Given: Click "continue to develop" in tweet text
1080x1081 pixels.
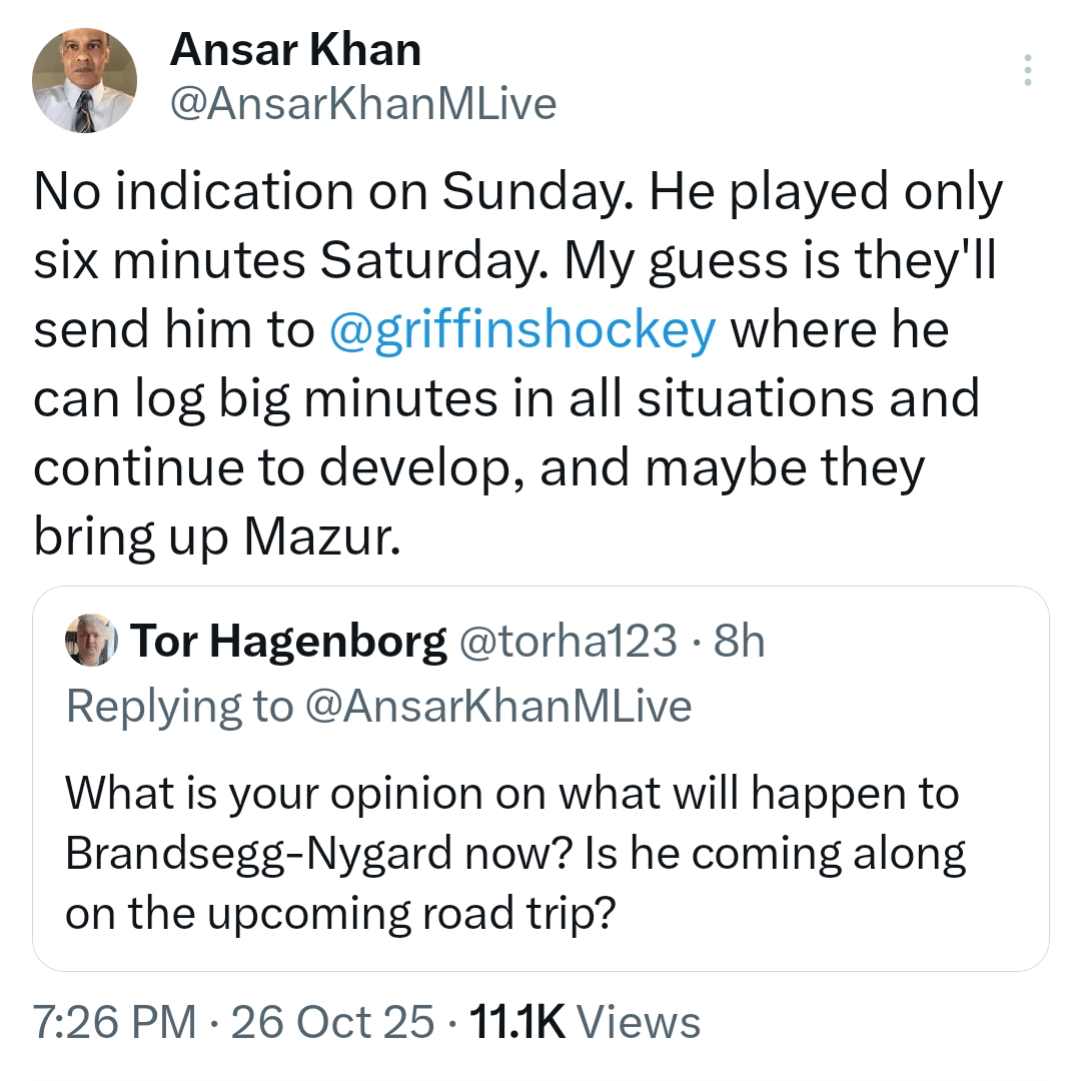Looking at the screenshot, I should coord(270,468).
